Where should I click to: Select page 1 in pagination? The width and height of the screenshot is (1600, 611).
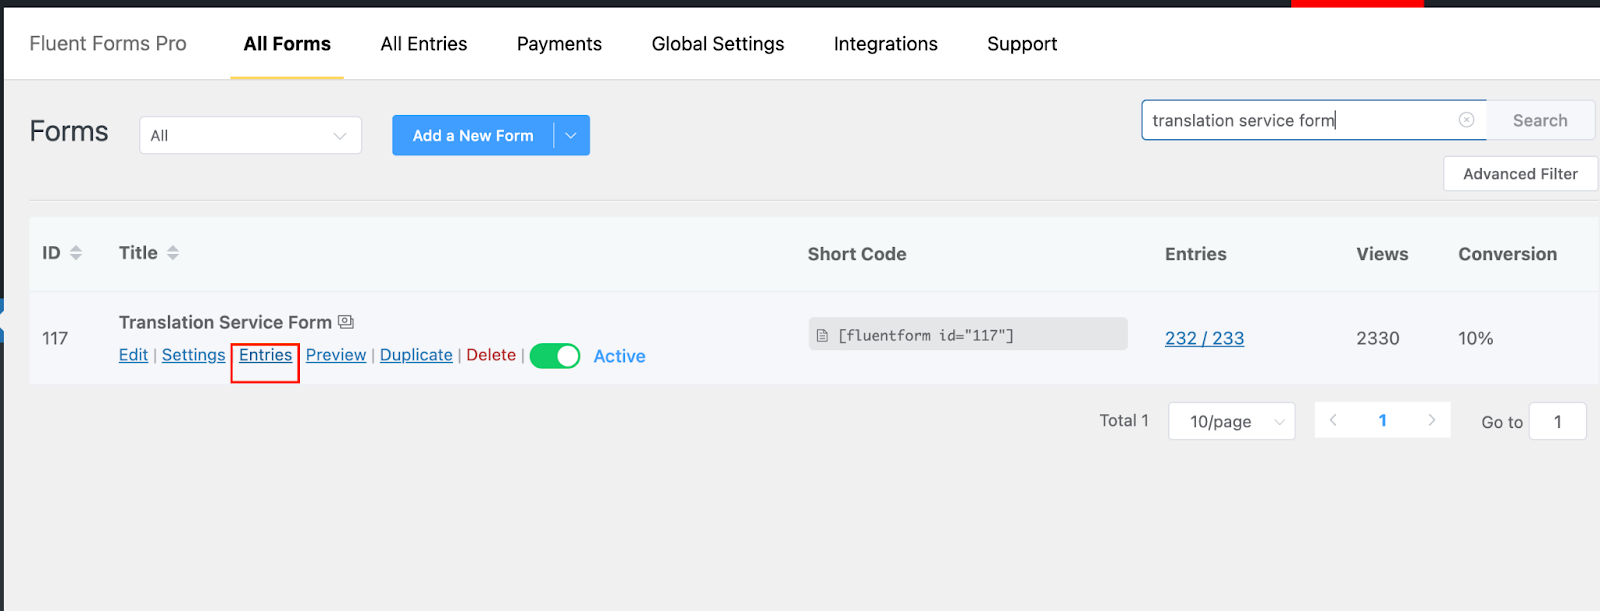pyautogui.click(x=1382, y=420)
